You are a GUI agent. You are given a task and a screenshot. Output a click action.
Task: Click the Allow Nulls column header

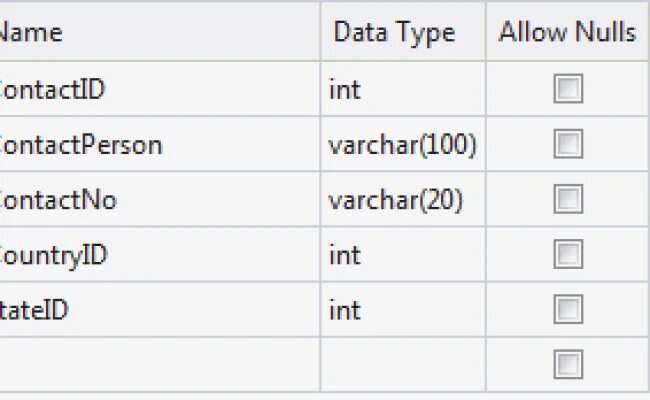pos(568,32)
